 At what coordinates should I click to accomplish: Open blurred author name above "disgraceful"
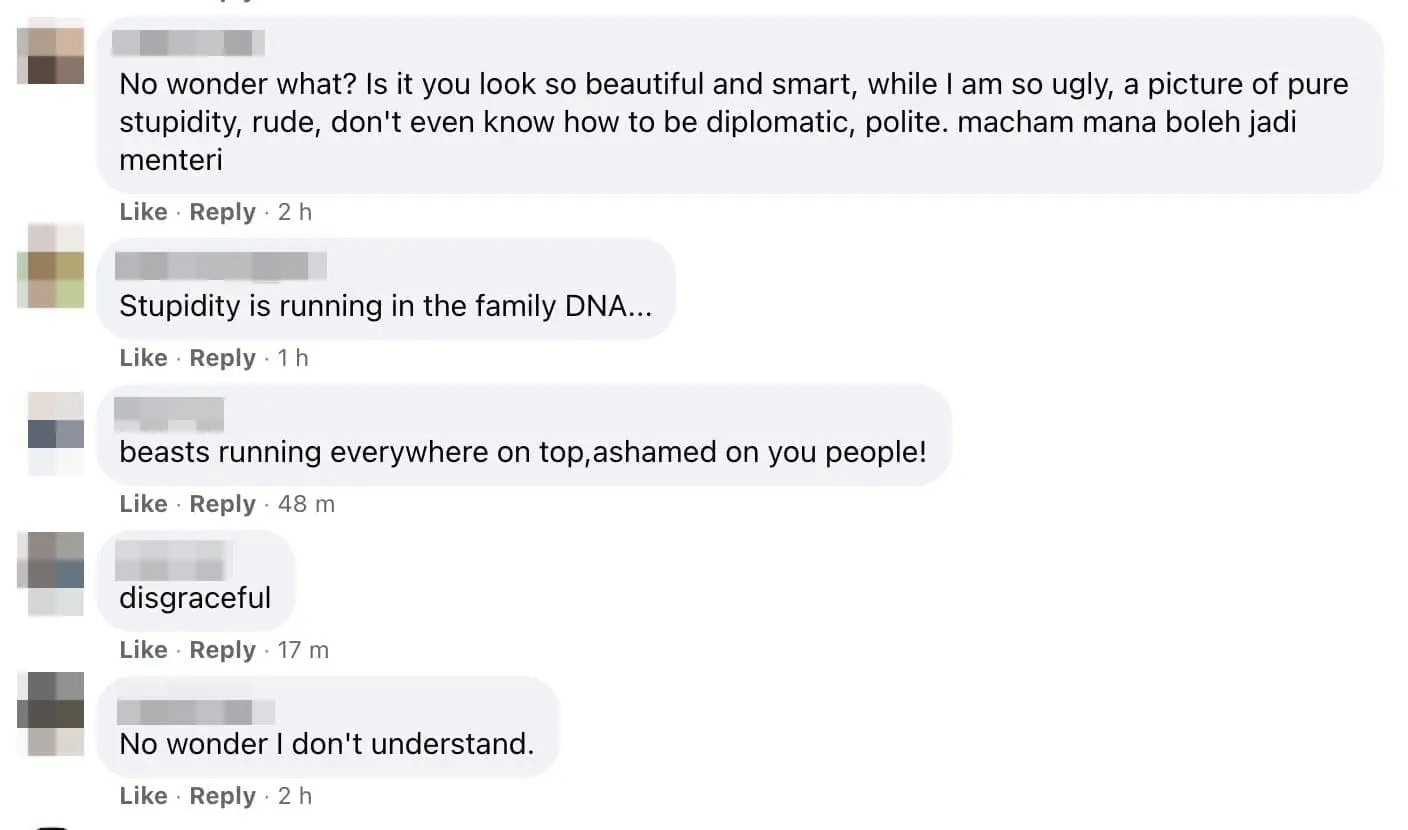click(174, 560)
